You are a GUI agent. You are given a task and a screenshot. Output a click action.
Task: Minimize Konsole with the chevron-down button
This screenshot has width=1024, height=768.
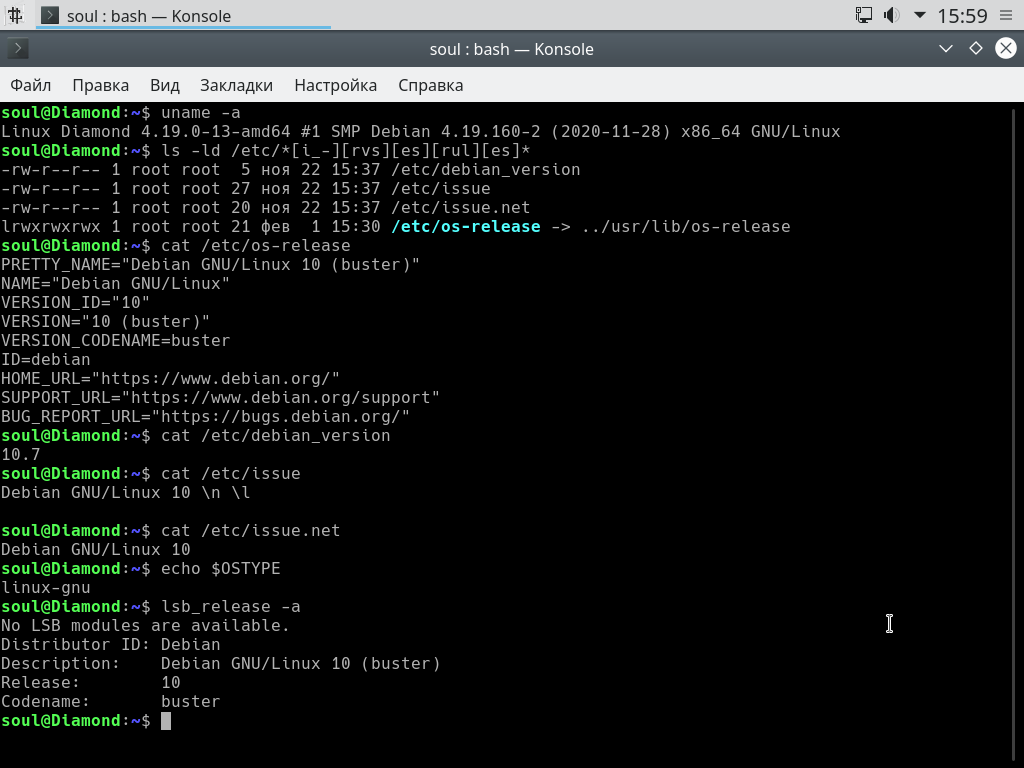946,48
